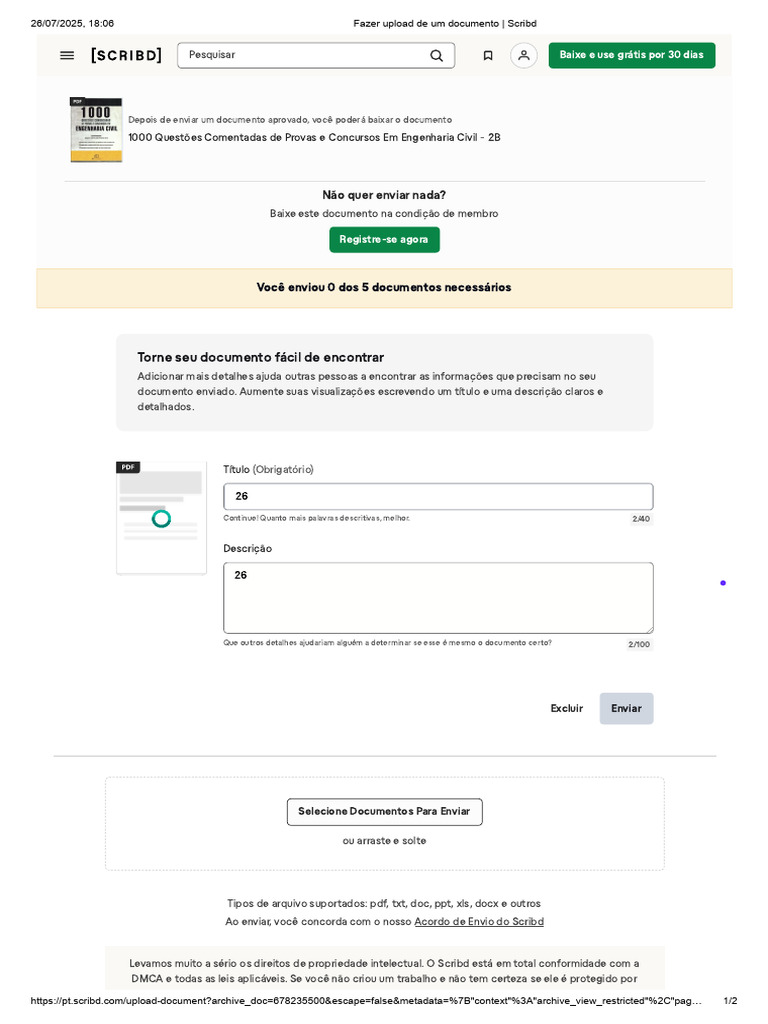The height and width of the screenshot is (1024, 768).
Task: Open the Engenharia Civil book cover thumbnail
Action: point(96,130)
